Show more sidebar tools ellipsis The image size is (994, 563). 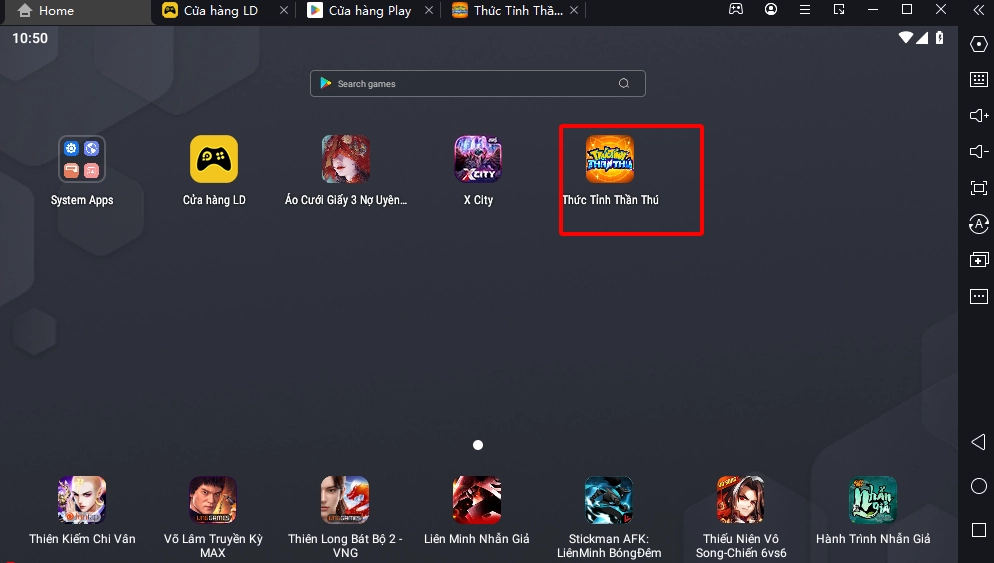pyautogui.click(x=979, y=296)
